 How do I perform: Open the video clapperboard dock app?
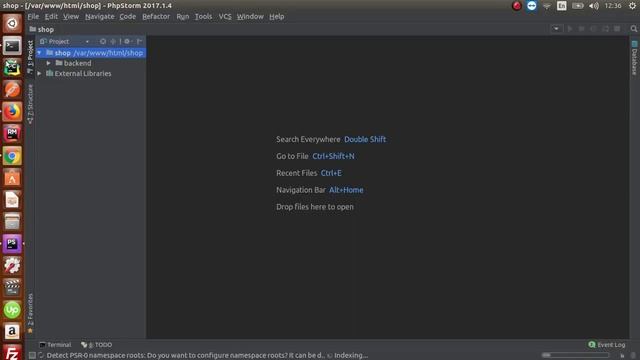[12, 288]
